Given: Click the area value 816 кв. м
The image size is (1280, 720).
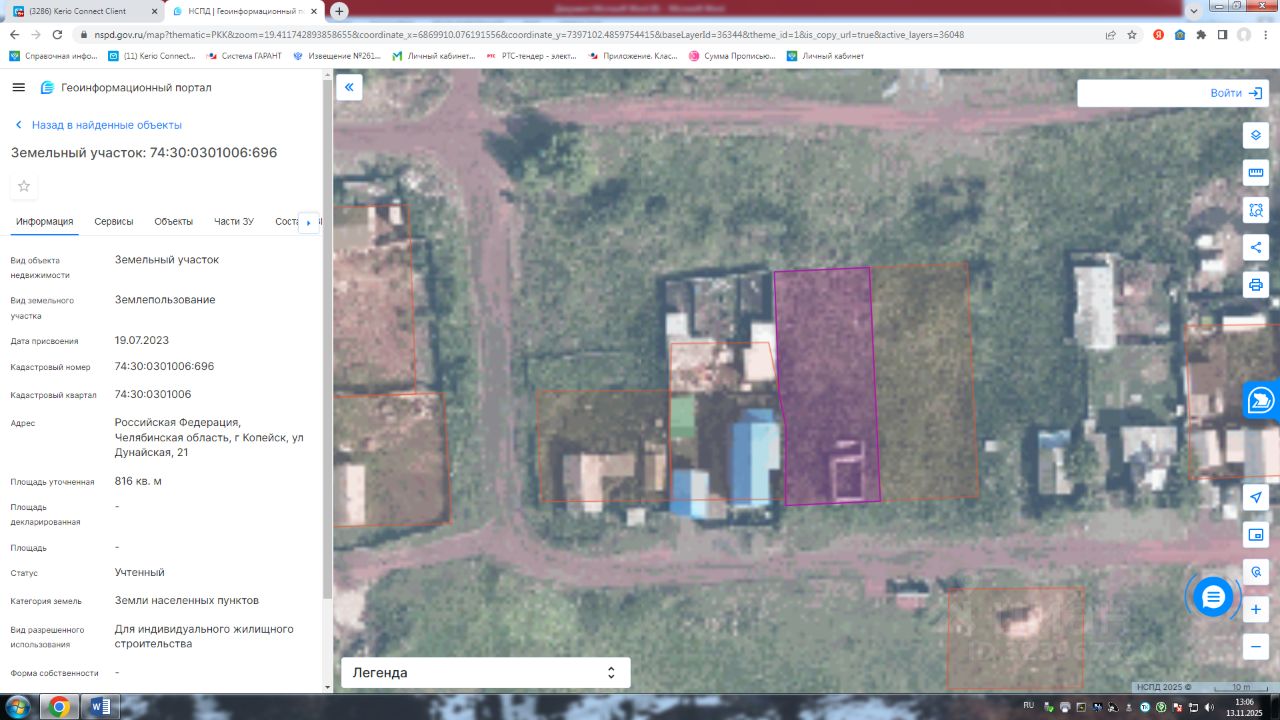Looking at the screenshot, I should pos(138,481).
